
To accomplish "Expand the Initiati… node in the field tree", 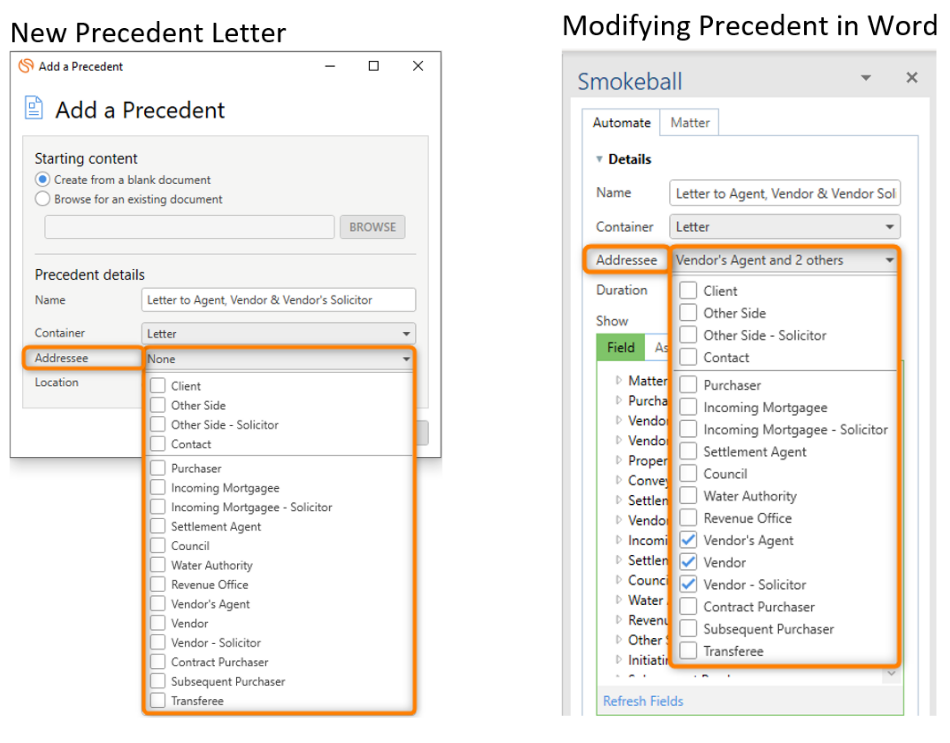I will (619, 659).
